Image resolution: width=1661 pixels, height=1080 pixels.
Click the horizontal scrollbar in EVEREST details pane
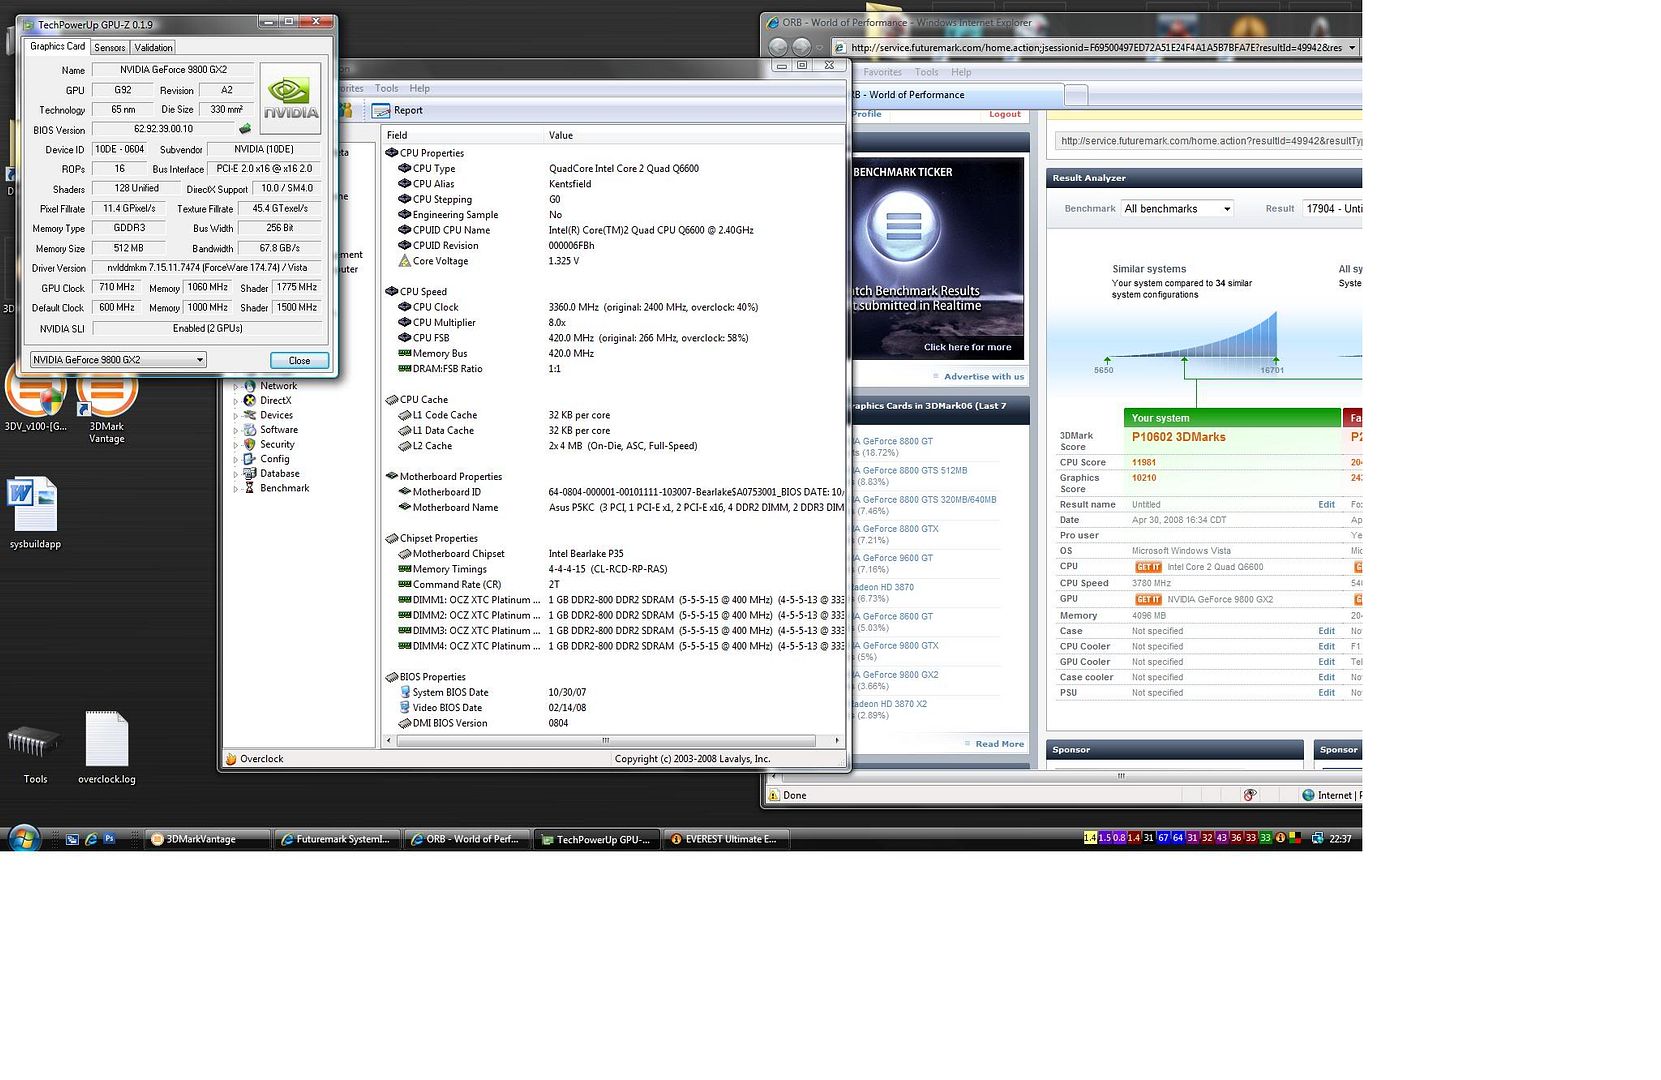tap(606, 741)
